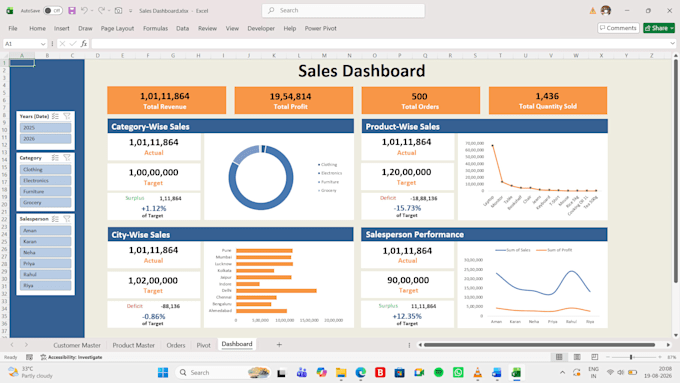Viewport: 680px width, 383px height.
Task: Toggle multi-select on Category slicer
Action: [55, 158]
